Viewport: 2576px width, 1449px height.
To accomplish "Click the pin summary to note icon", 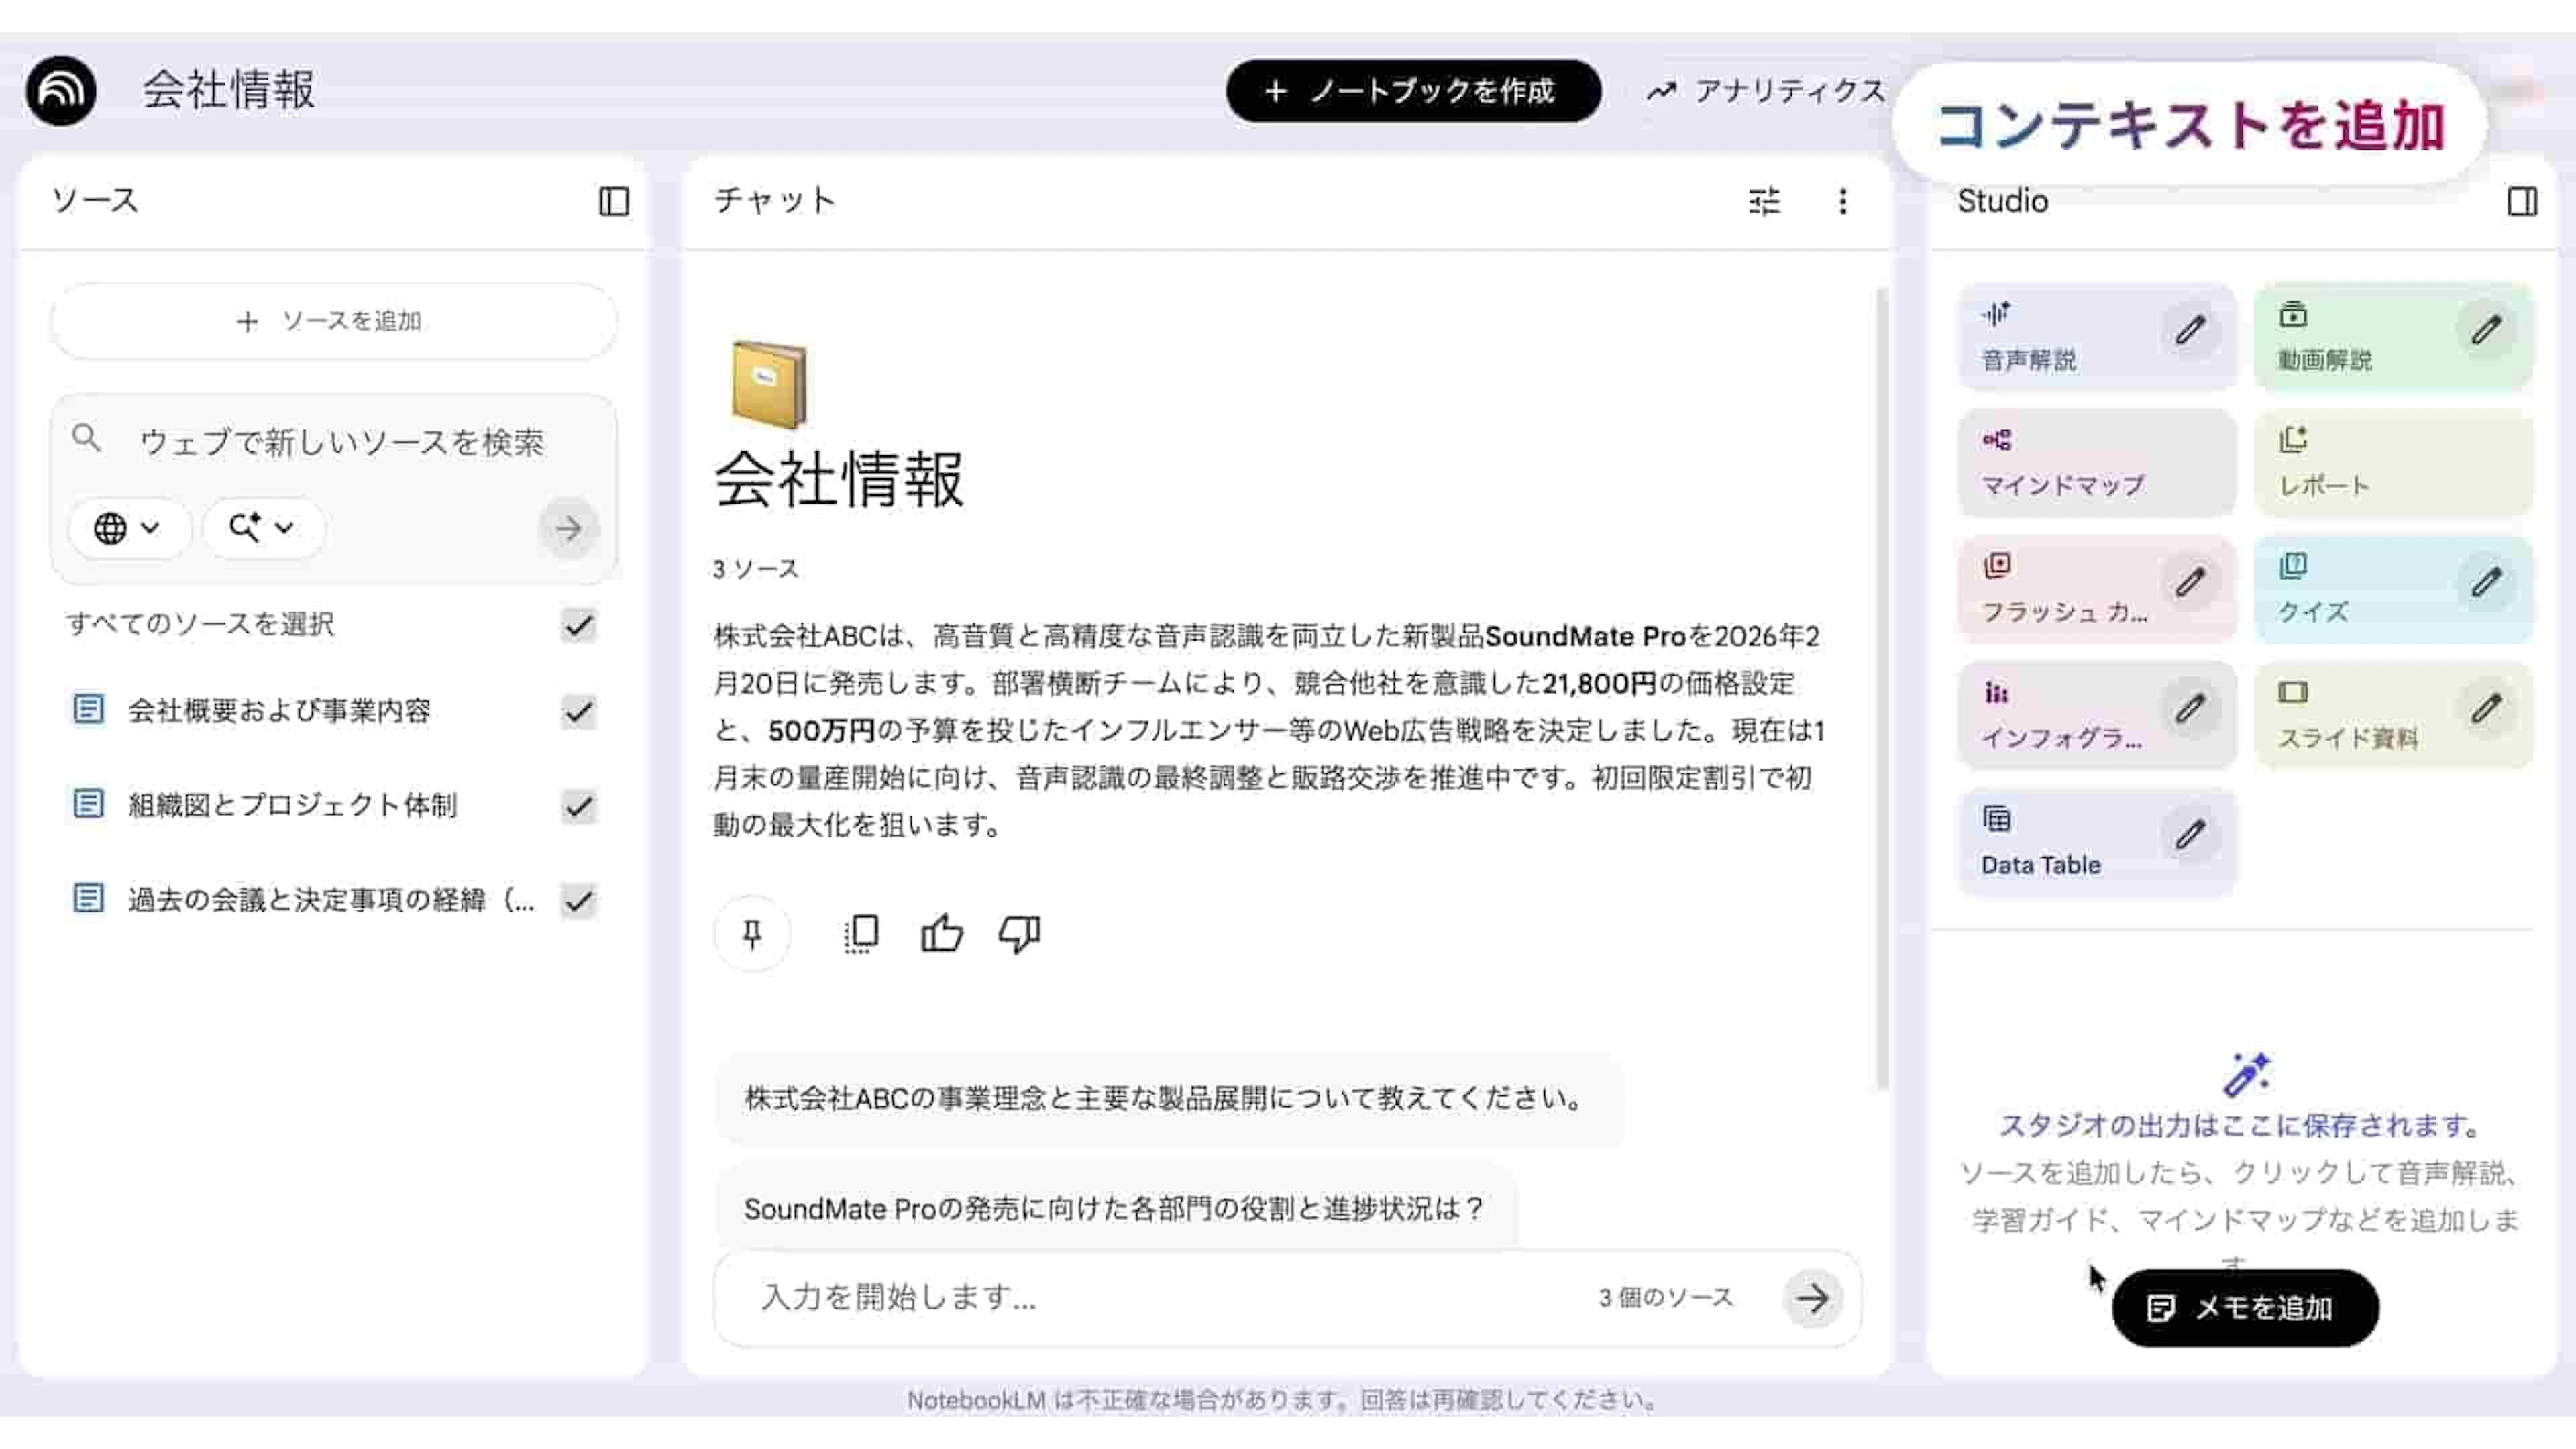I will click(752, 934).
